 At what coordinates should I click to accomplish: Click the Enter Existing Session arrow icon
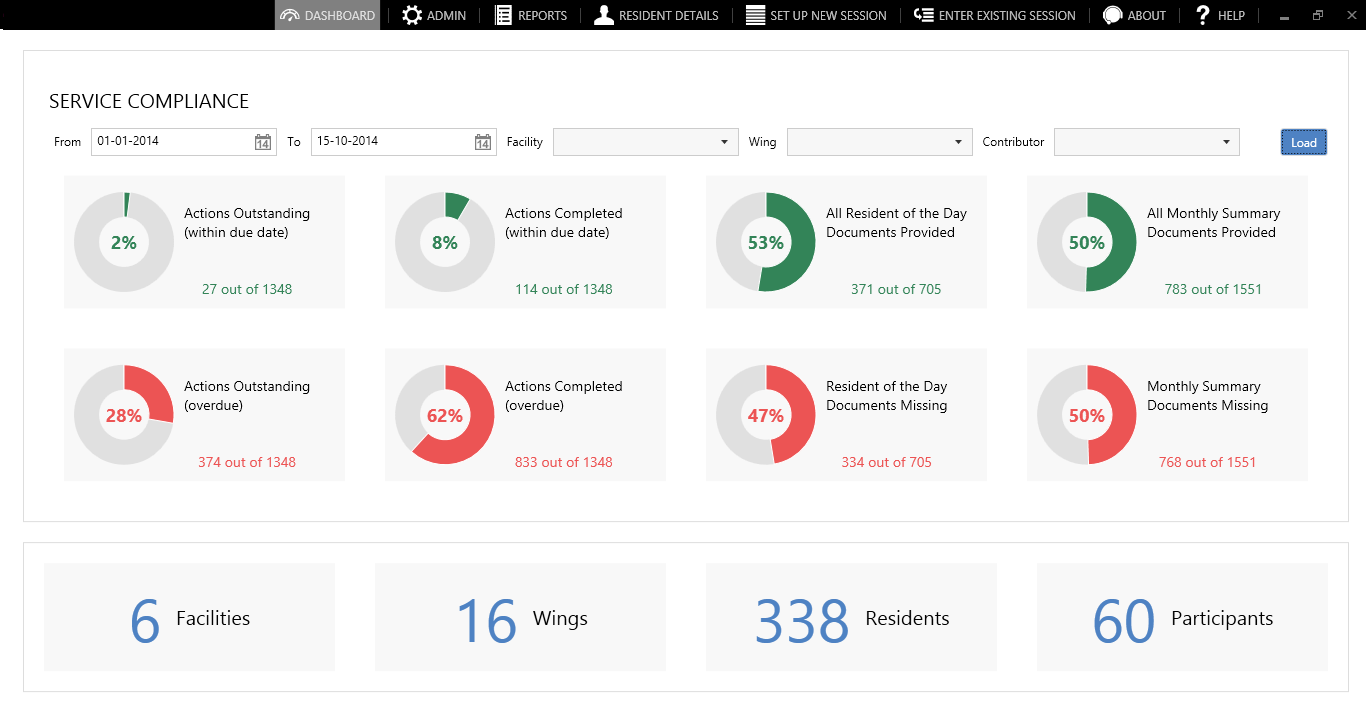pyautogui.click(x=924, y=15)
